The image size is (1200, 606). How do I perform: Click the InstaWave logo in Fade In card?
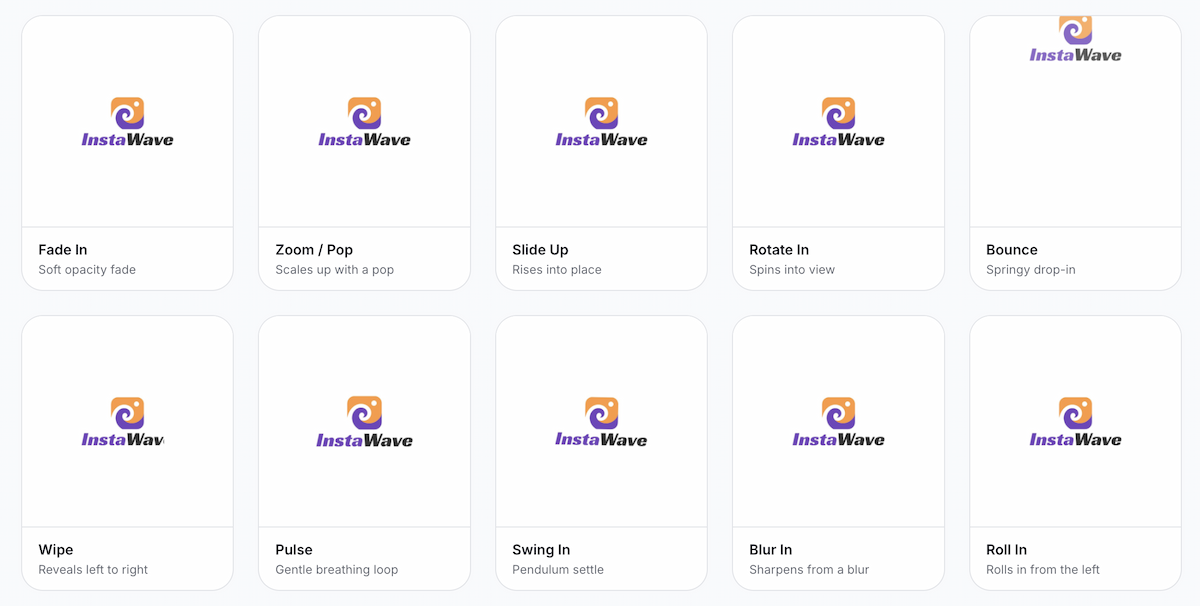coord(127,122)
